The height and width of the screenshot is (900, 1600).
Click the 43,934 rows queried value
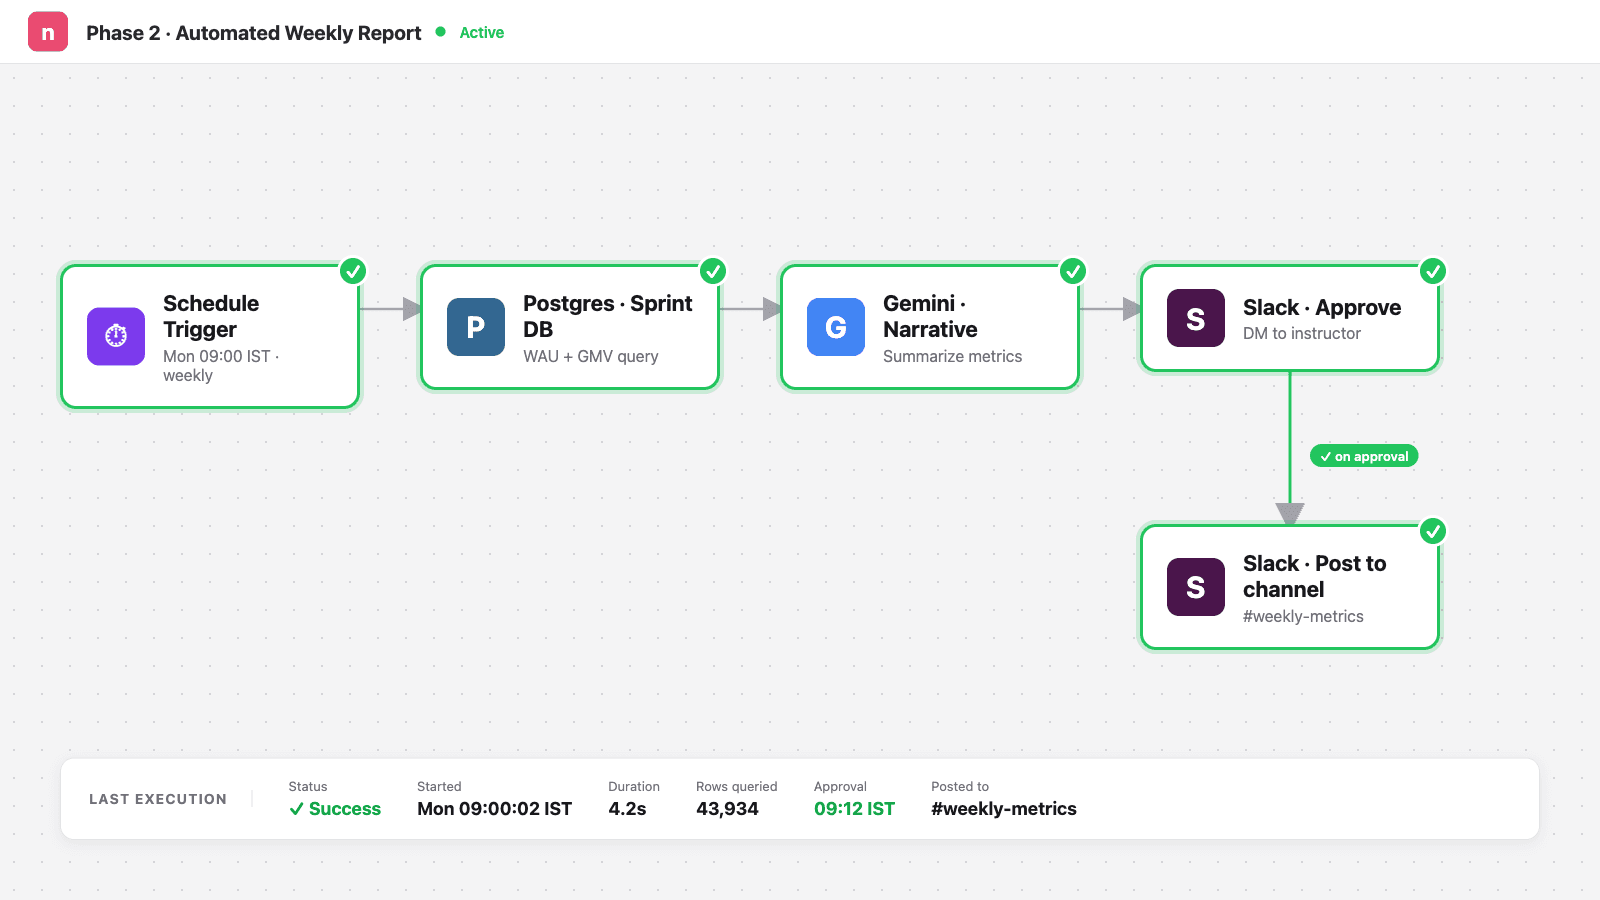(x=727, y=809)
